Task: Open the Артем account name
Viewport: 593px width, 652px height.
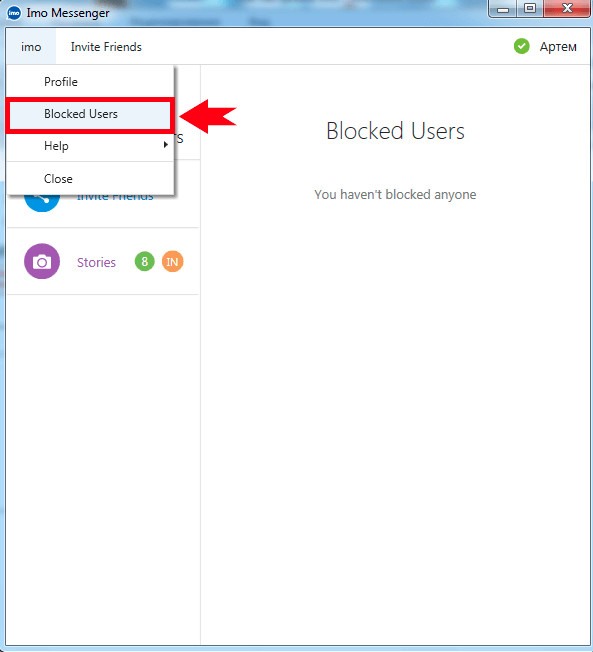Action: coord(558,47)
